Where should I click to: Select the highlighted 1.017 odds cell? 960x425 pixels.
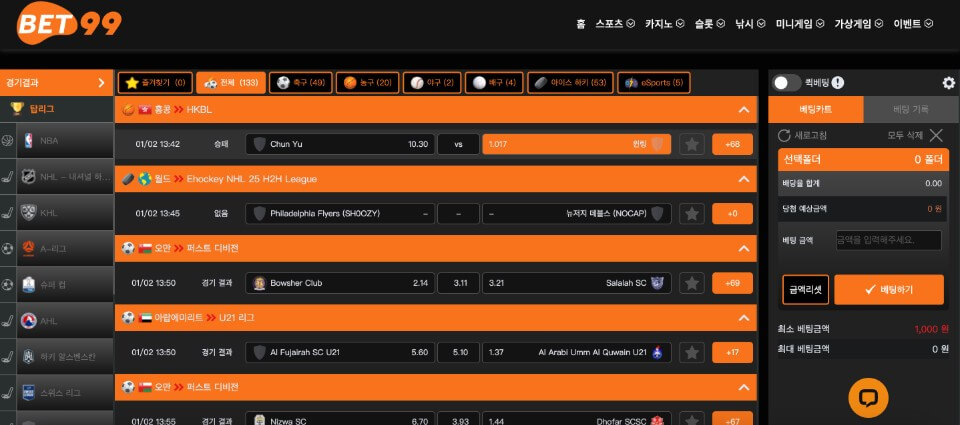pyautogui.click(x=577, y=145)
